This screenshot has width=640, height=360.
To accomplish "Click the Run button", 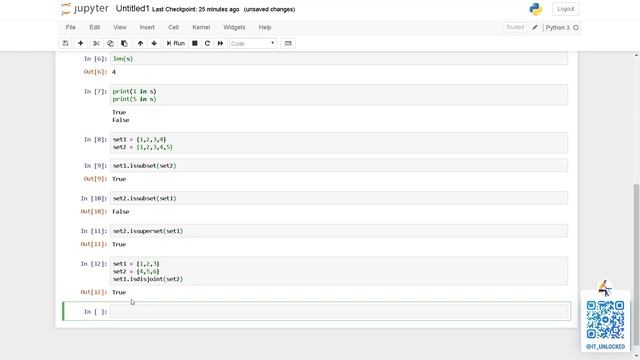I will [176, 43].
